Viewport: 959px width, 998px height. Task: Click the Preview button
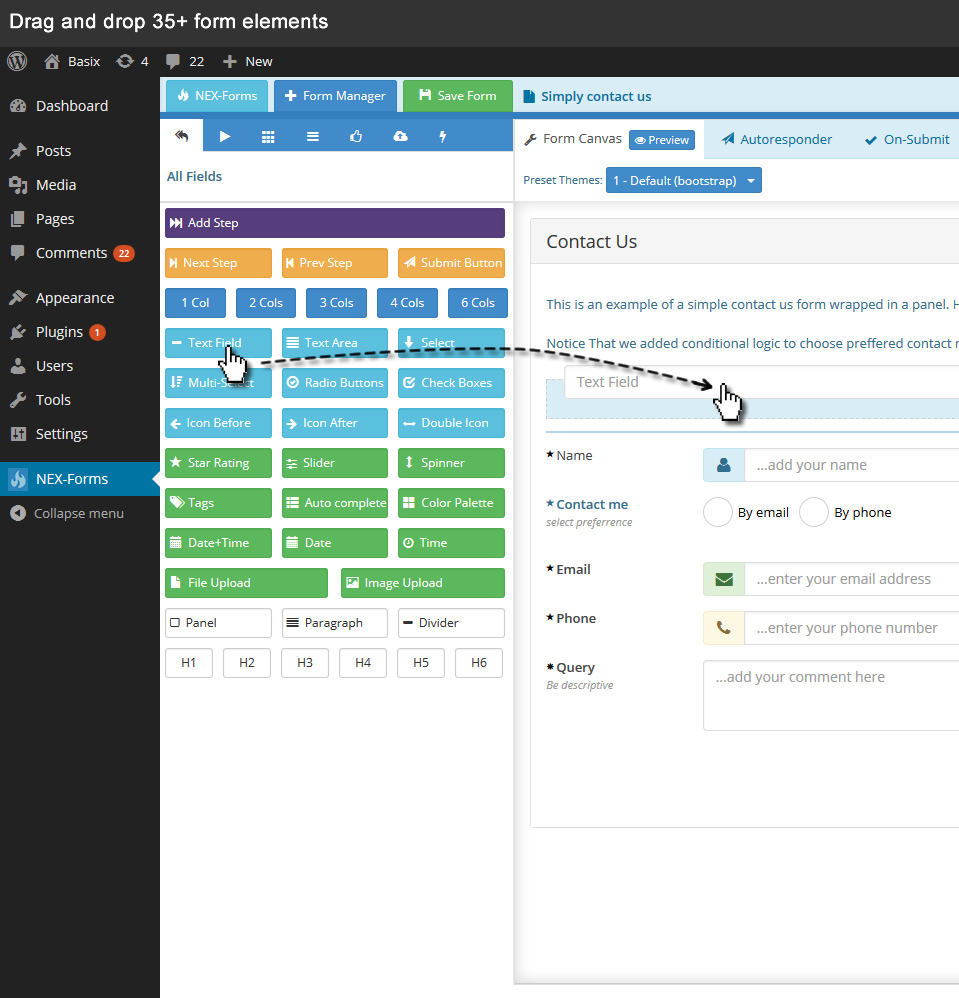(662, 140)
